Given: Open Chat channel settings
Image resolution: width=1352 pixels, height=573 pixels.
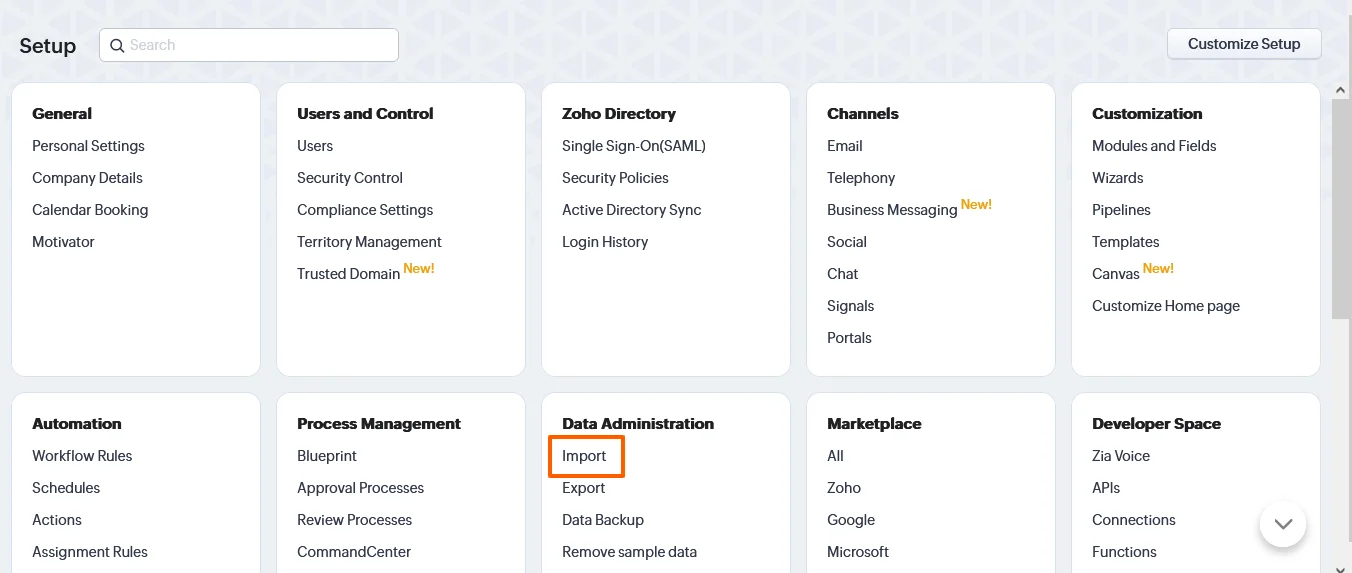Looking at the screenshot, I should pos(843,274).
